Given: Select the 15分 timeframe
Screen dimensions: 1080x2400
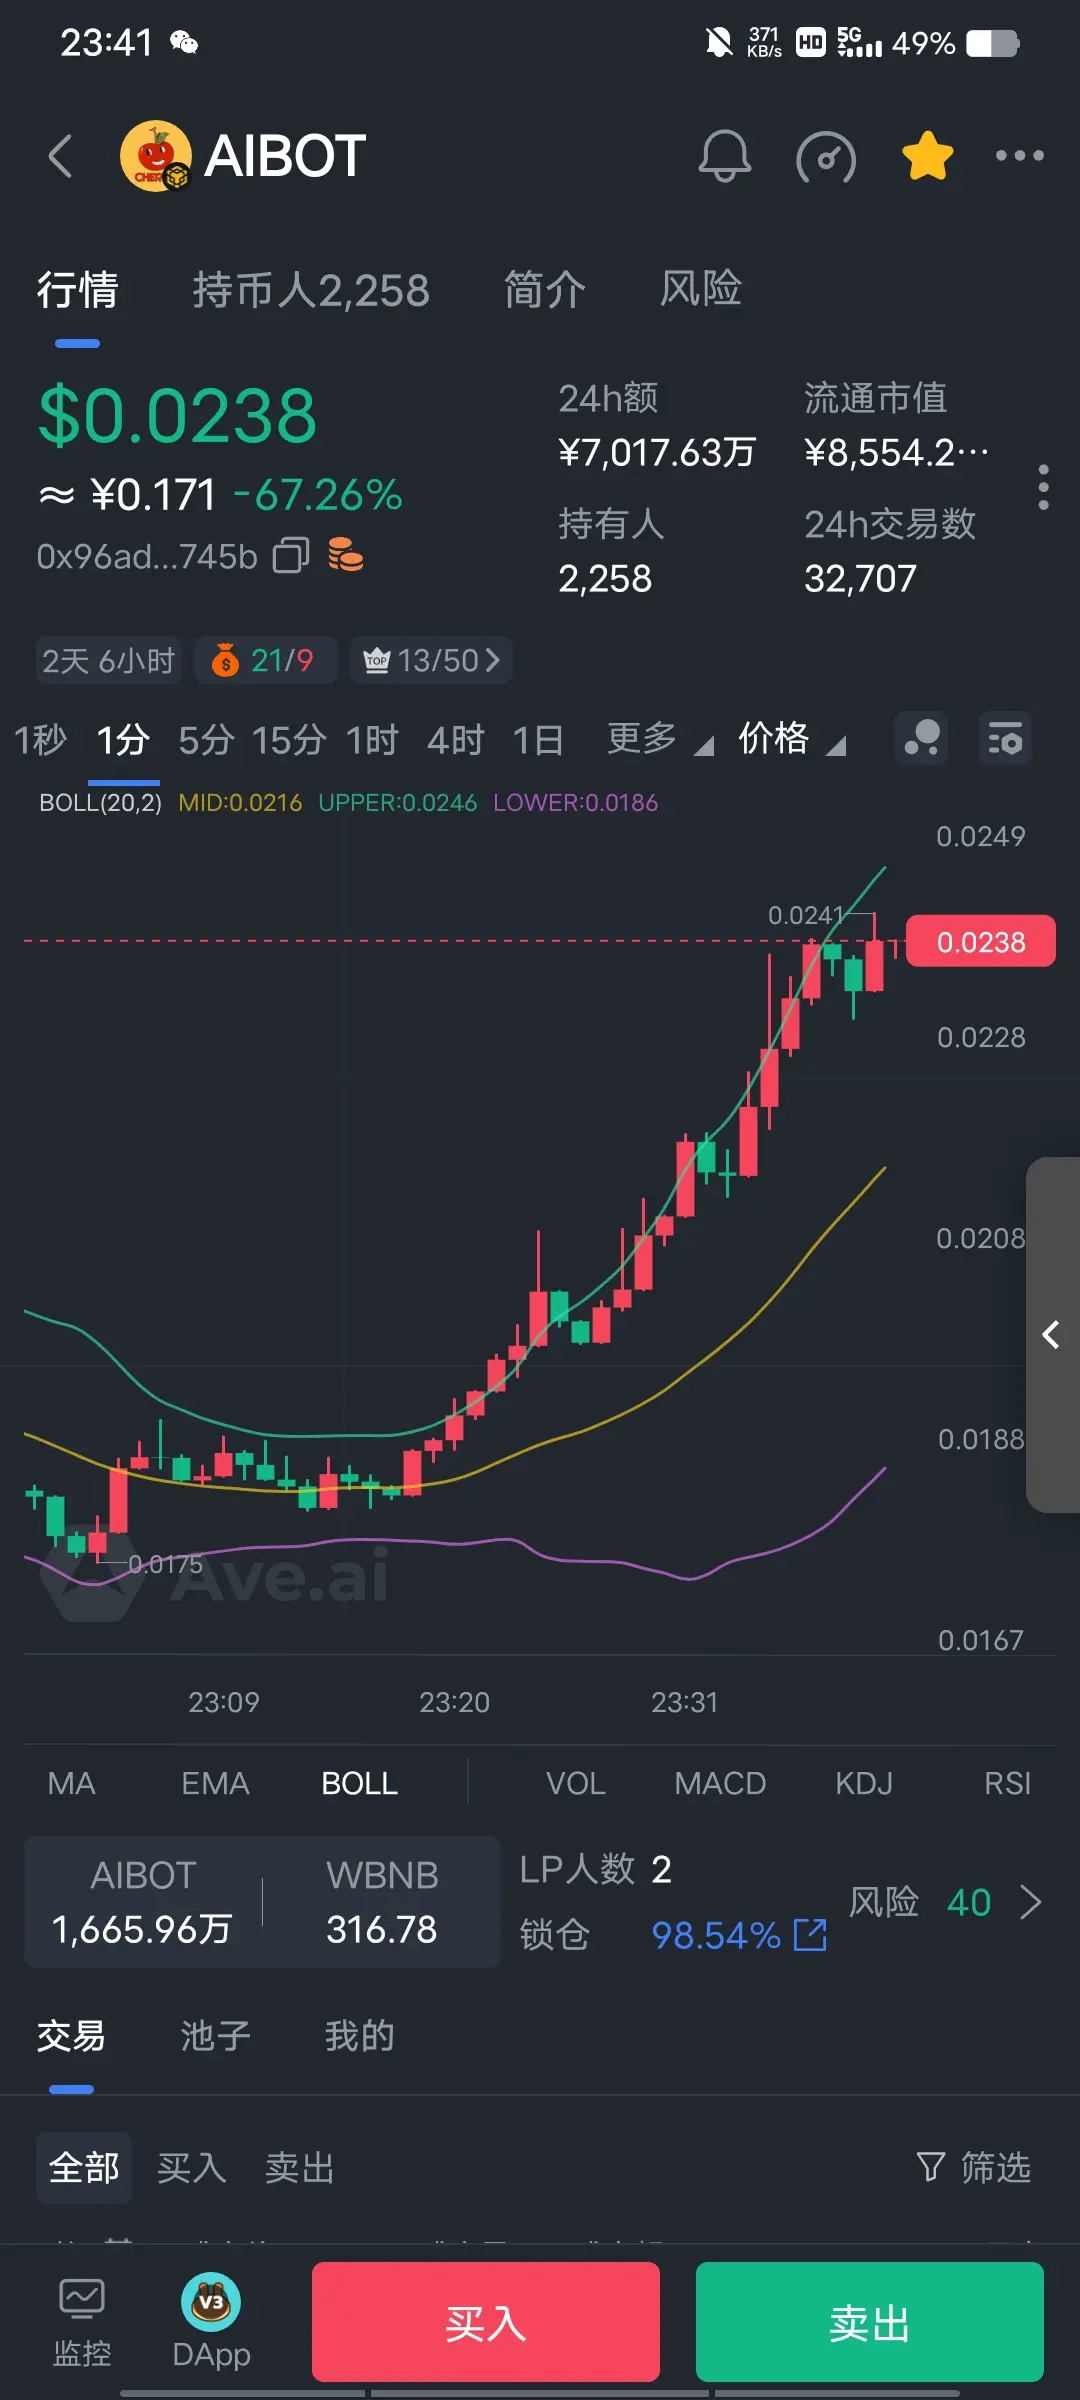Looking at the screenshot, I should (x=289, y=740).
